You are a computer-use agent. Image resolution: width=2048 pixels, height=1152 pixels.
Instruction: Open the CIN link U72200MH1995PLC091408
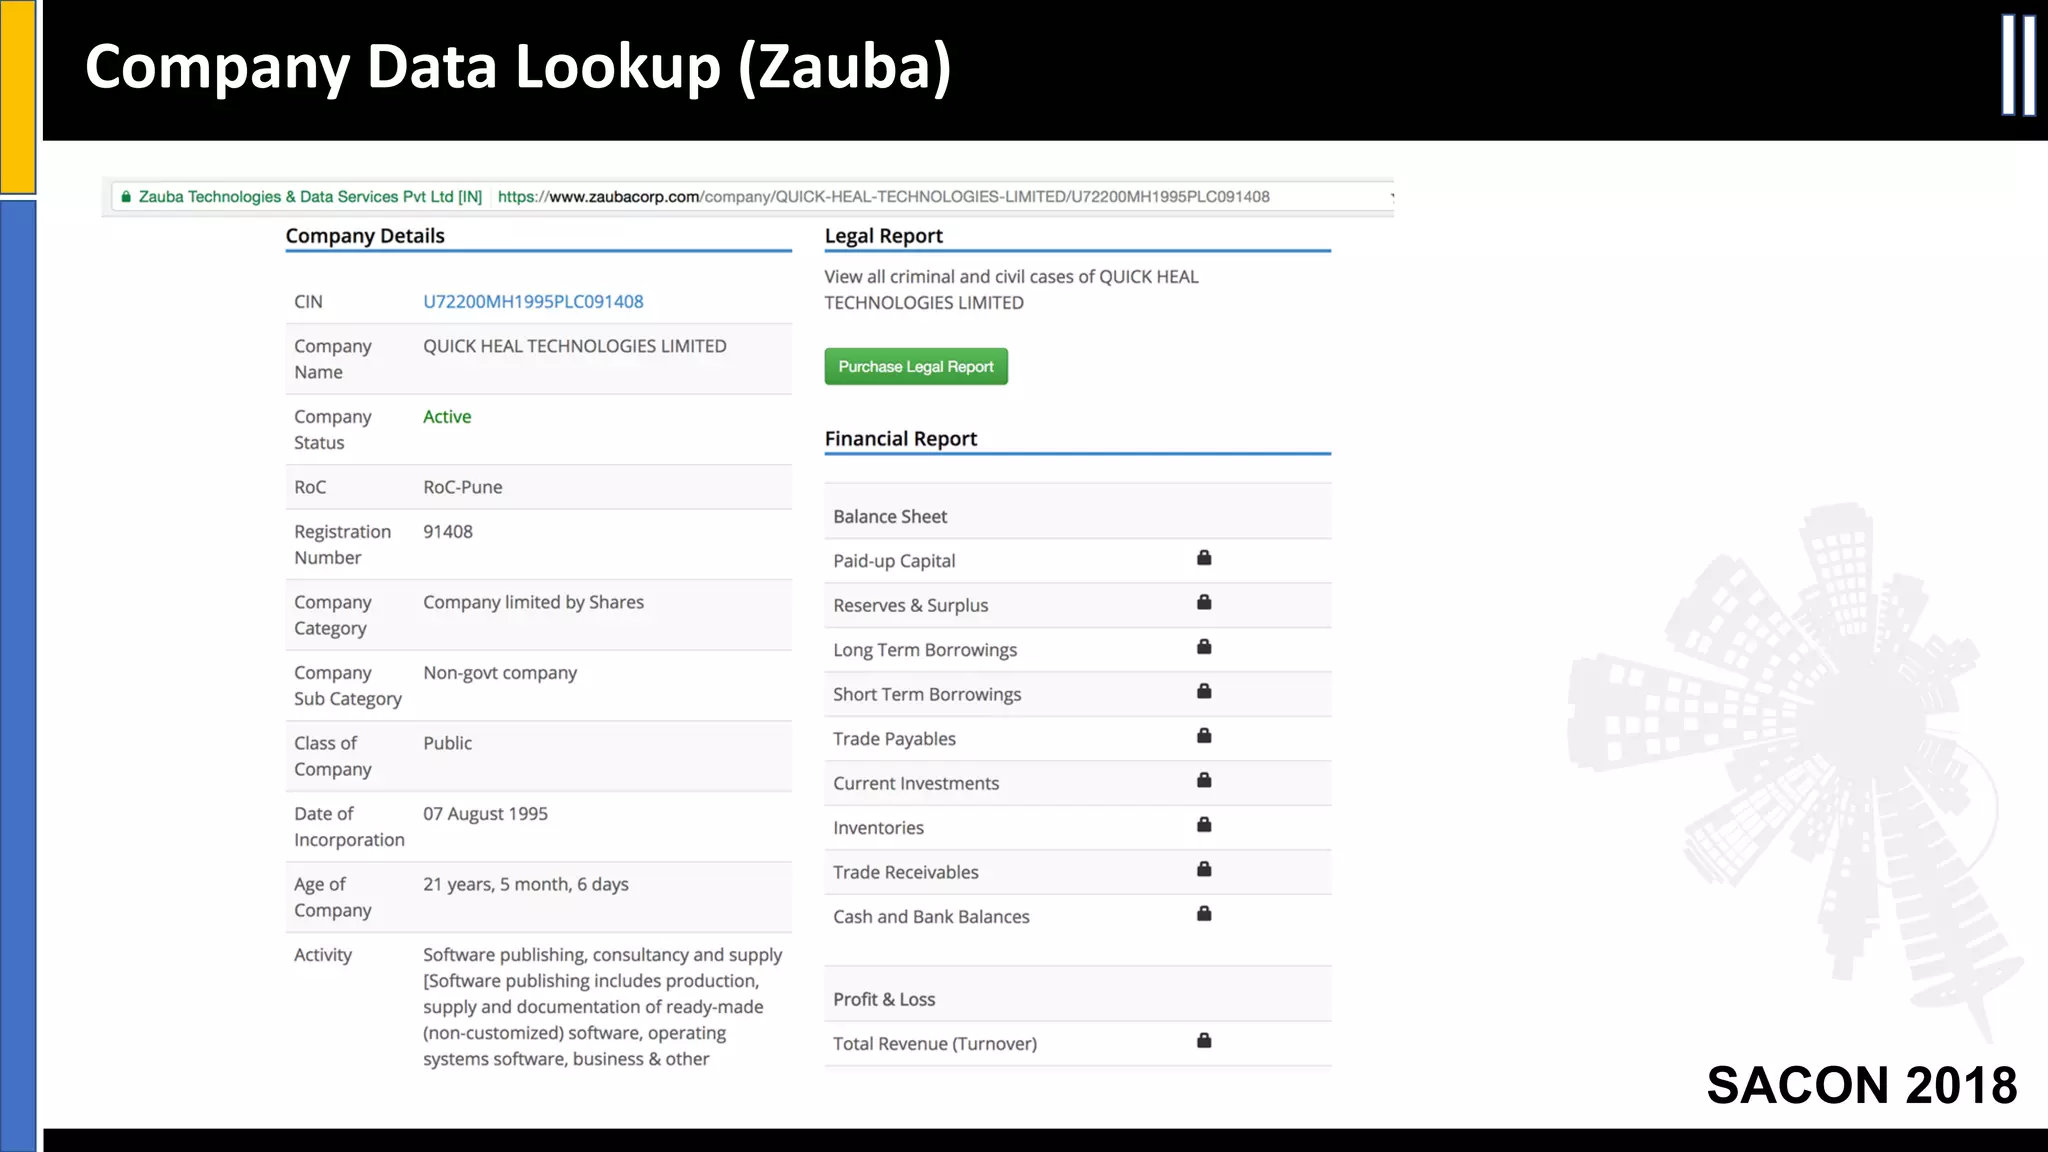coord(533,302)
